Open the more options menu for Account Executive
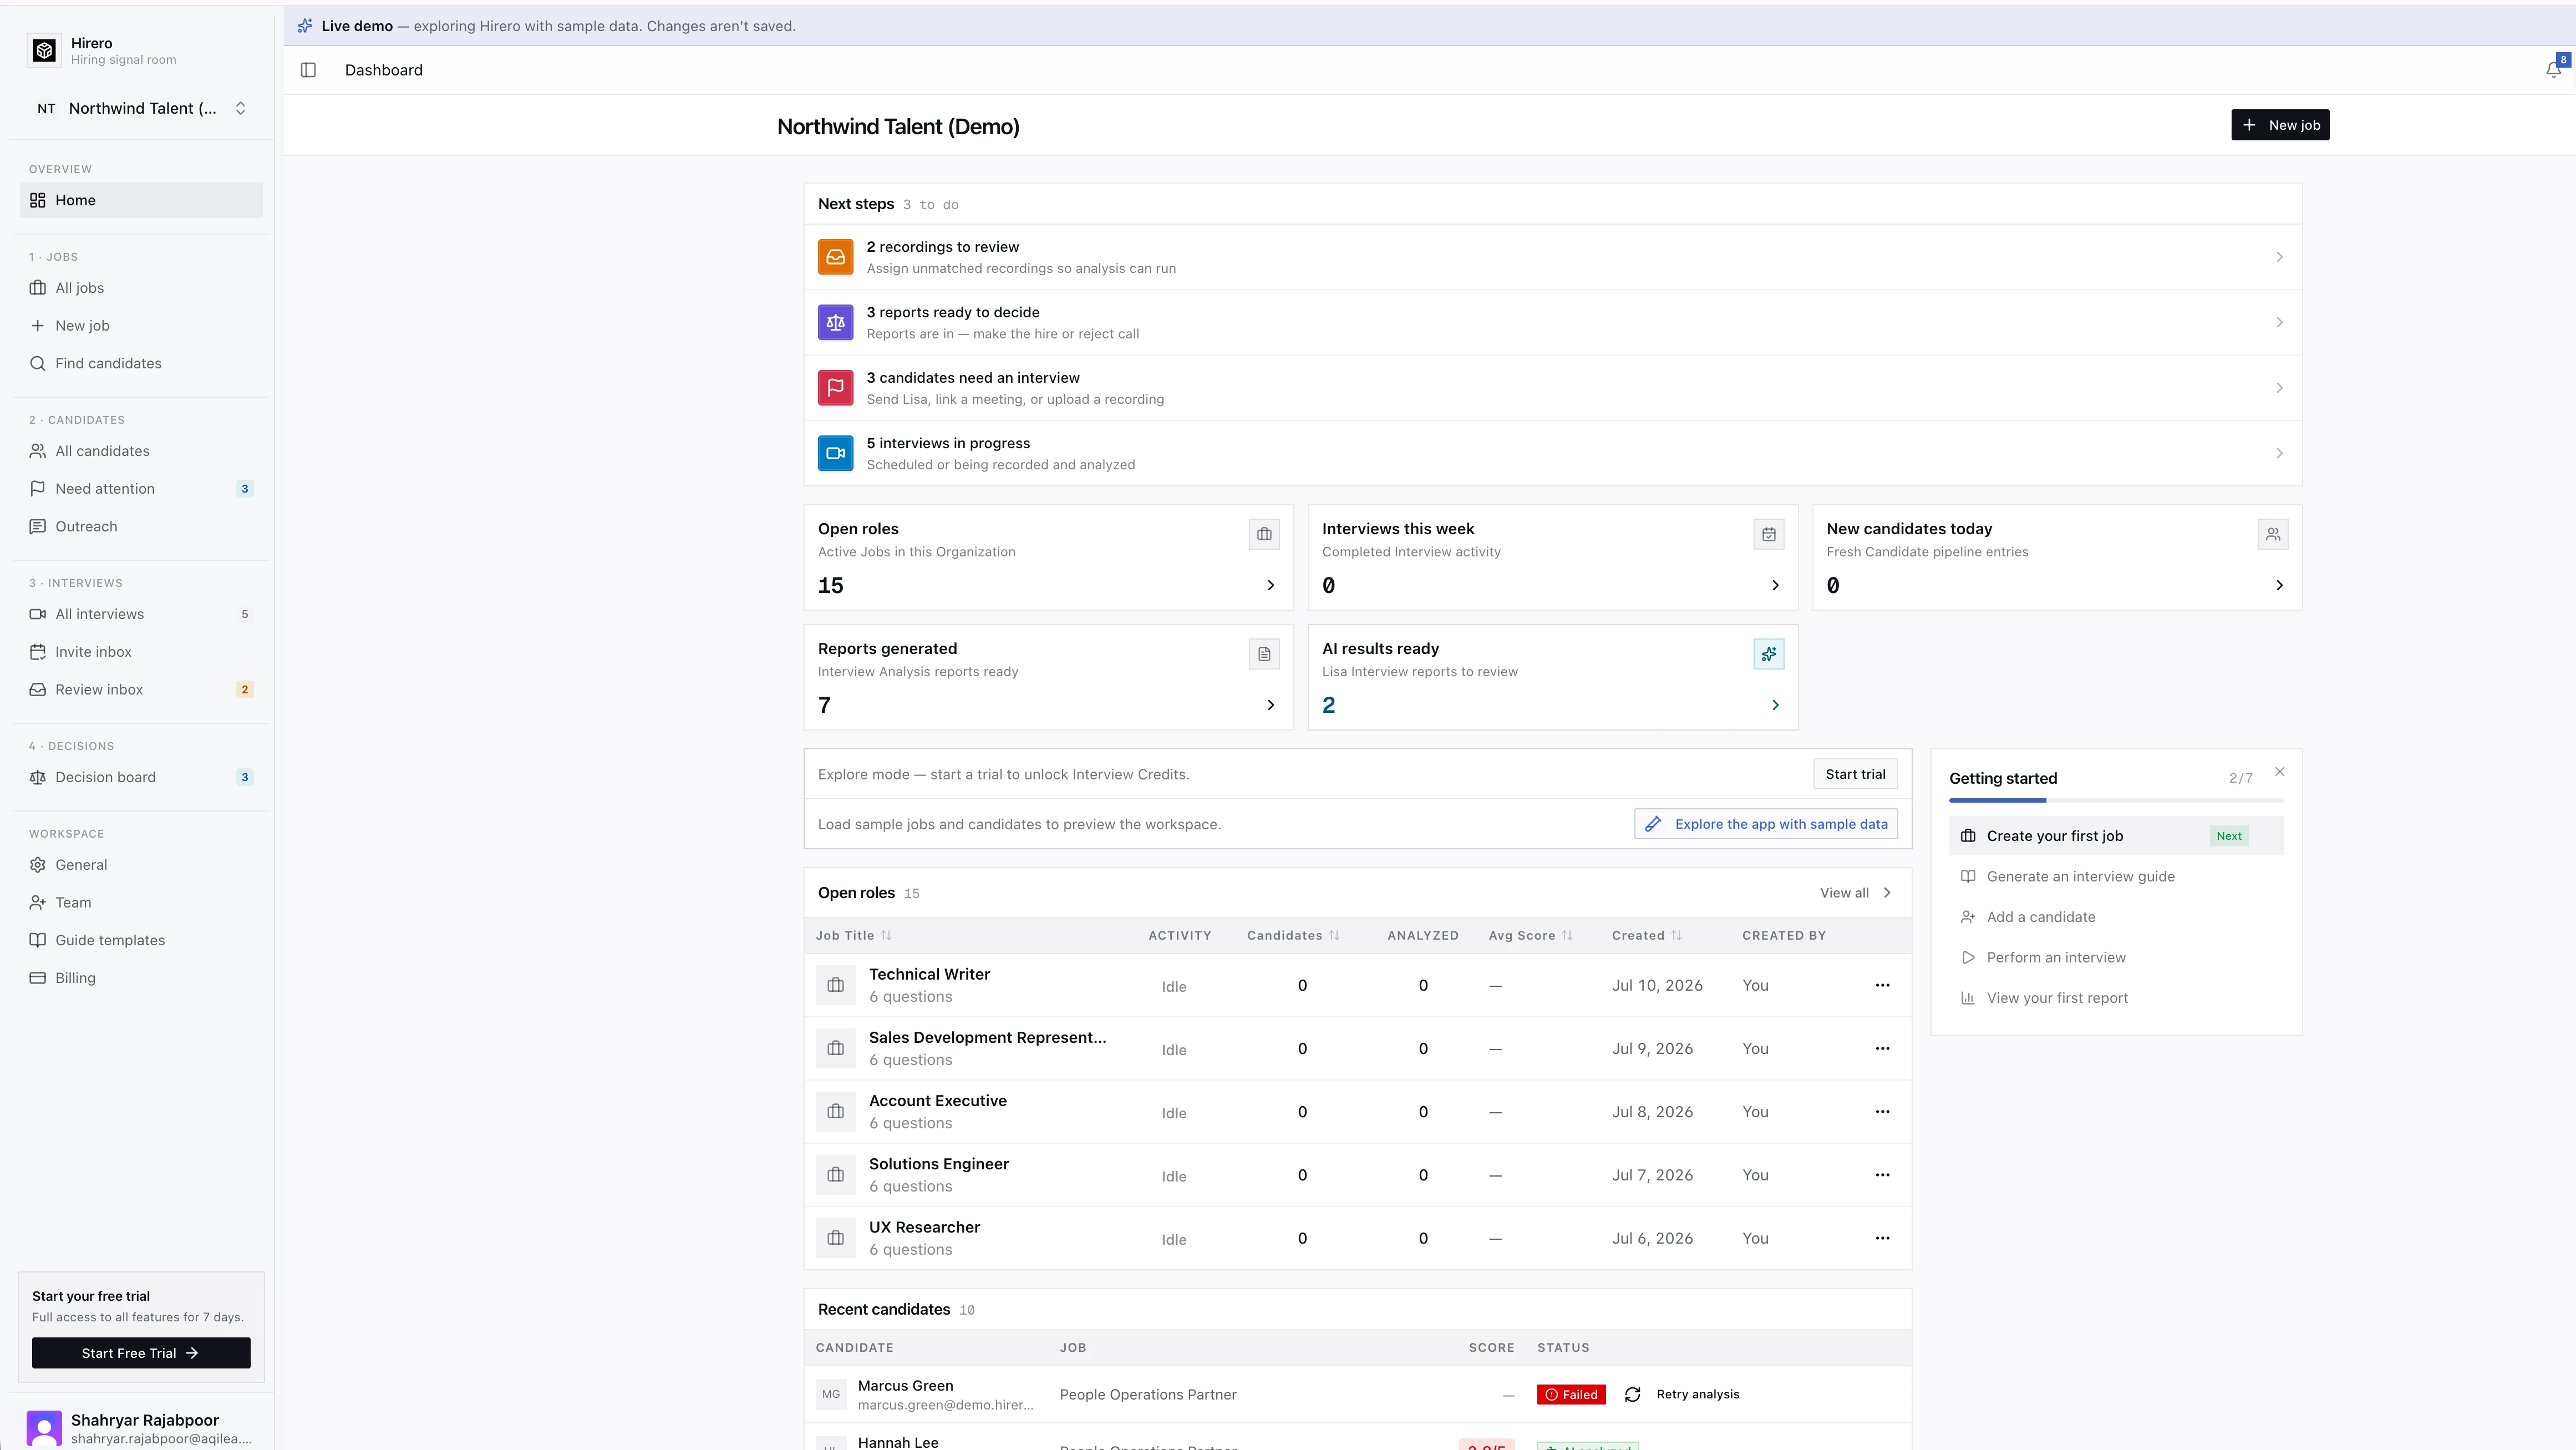Screen dimensions: 2576x1450 tap(1882, 1112)
